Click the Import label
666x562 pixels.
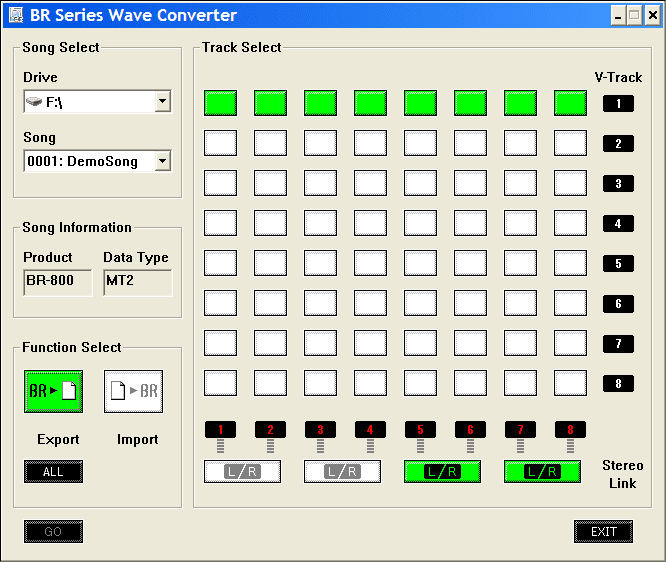pos(138,439)
